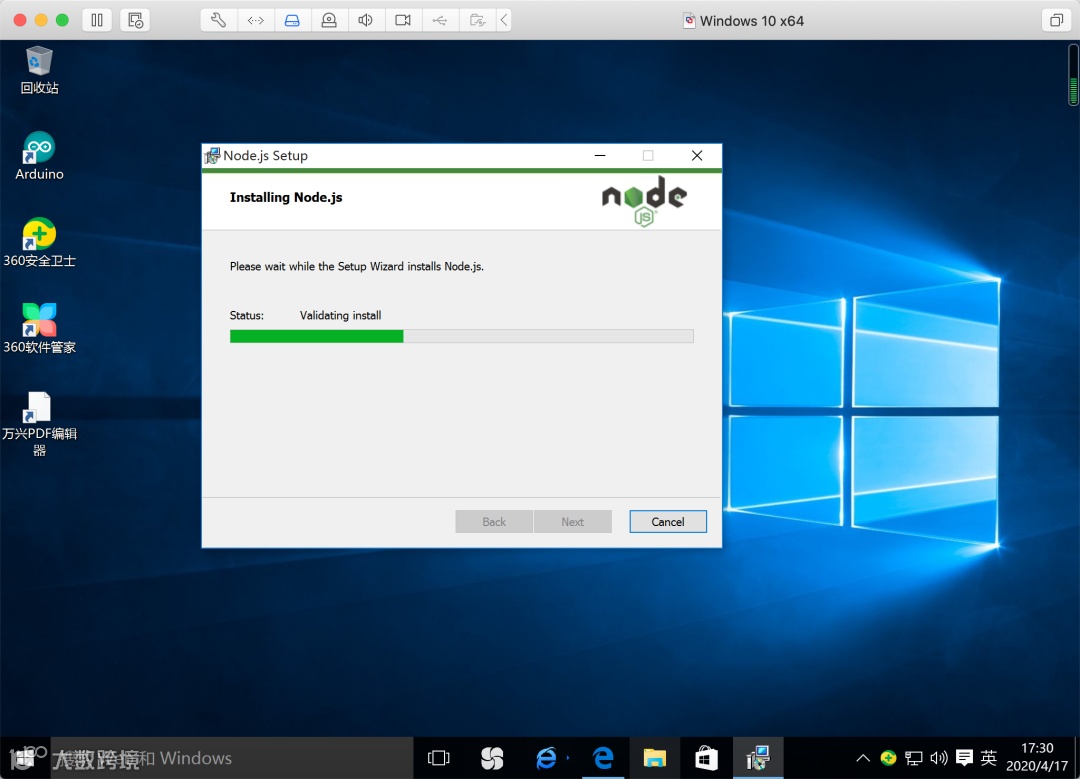Click the Node.js logo in the installer
The height and width of the screenshot is (779, 1080).
point(644,200)
